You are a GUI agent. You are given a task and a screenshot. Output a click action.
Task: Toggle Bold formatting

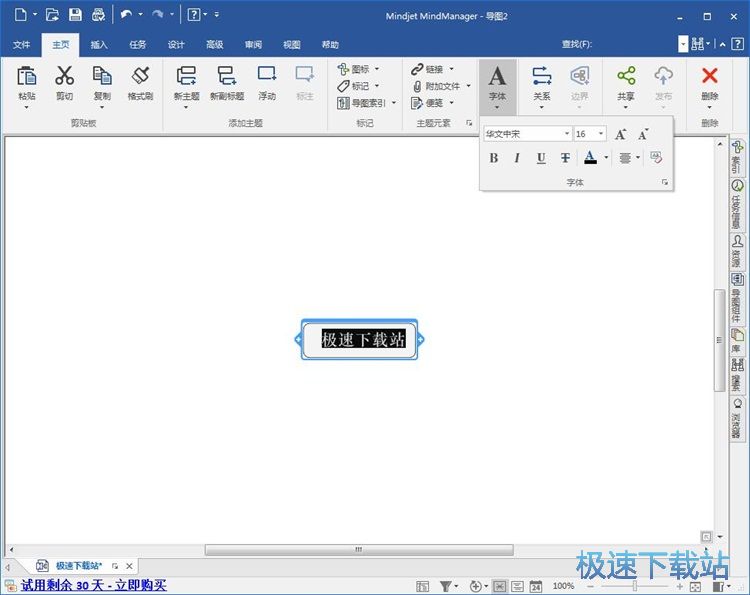click(x=493, y=158)
